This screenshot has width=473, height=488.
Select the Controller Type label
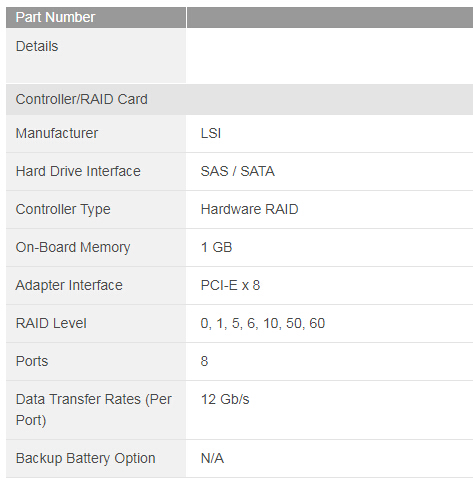(63, 210)
